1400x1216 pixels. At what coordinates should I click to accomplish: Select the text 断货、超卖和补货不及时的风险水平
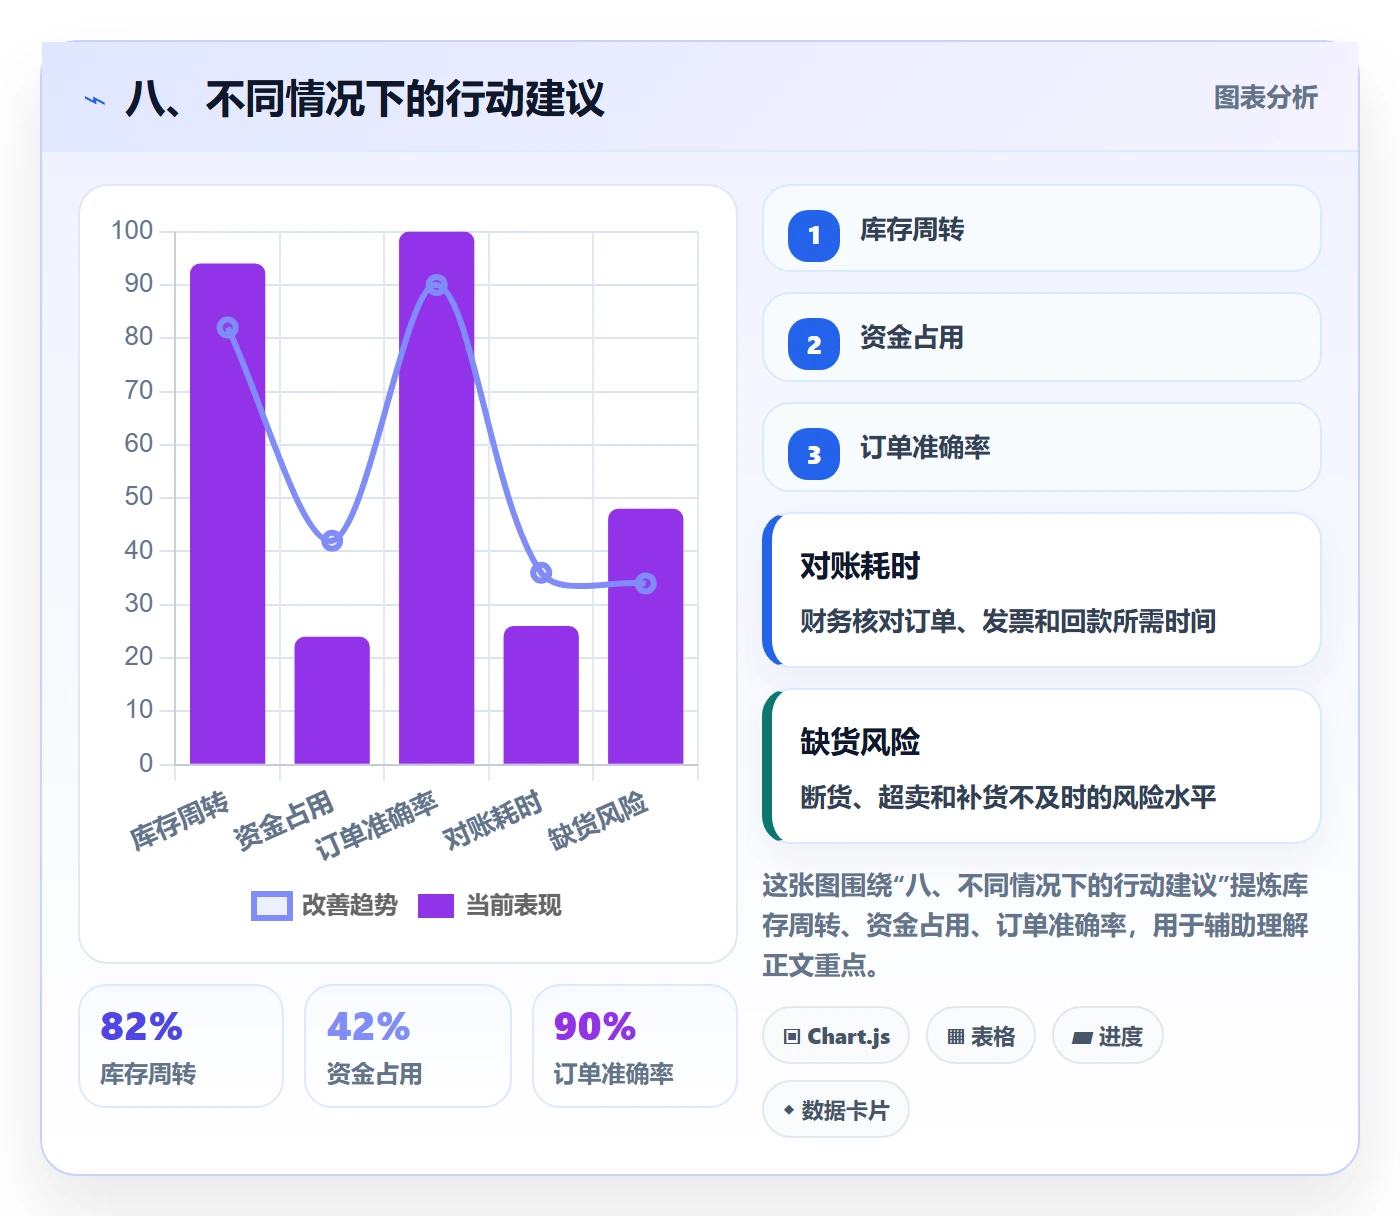point(1008,797)
